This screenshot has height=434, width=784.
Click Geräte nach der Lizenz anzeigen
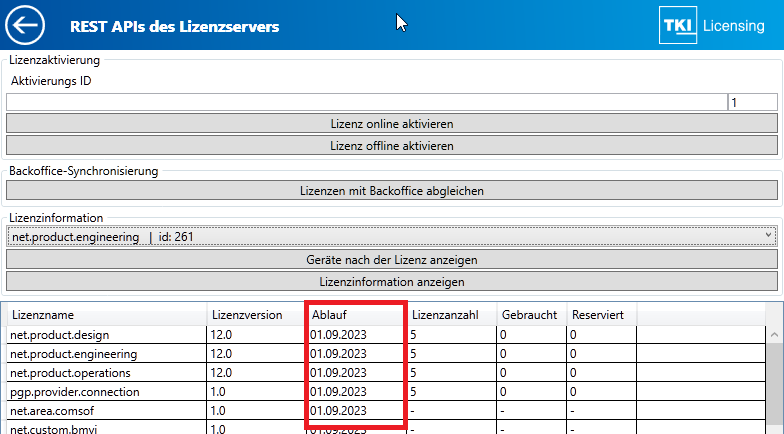click(x=392, y=260)
